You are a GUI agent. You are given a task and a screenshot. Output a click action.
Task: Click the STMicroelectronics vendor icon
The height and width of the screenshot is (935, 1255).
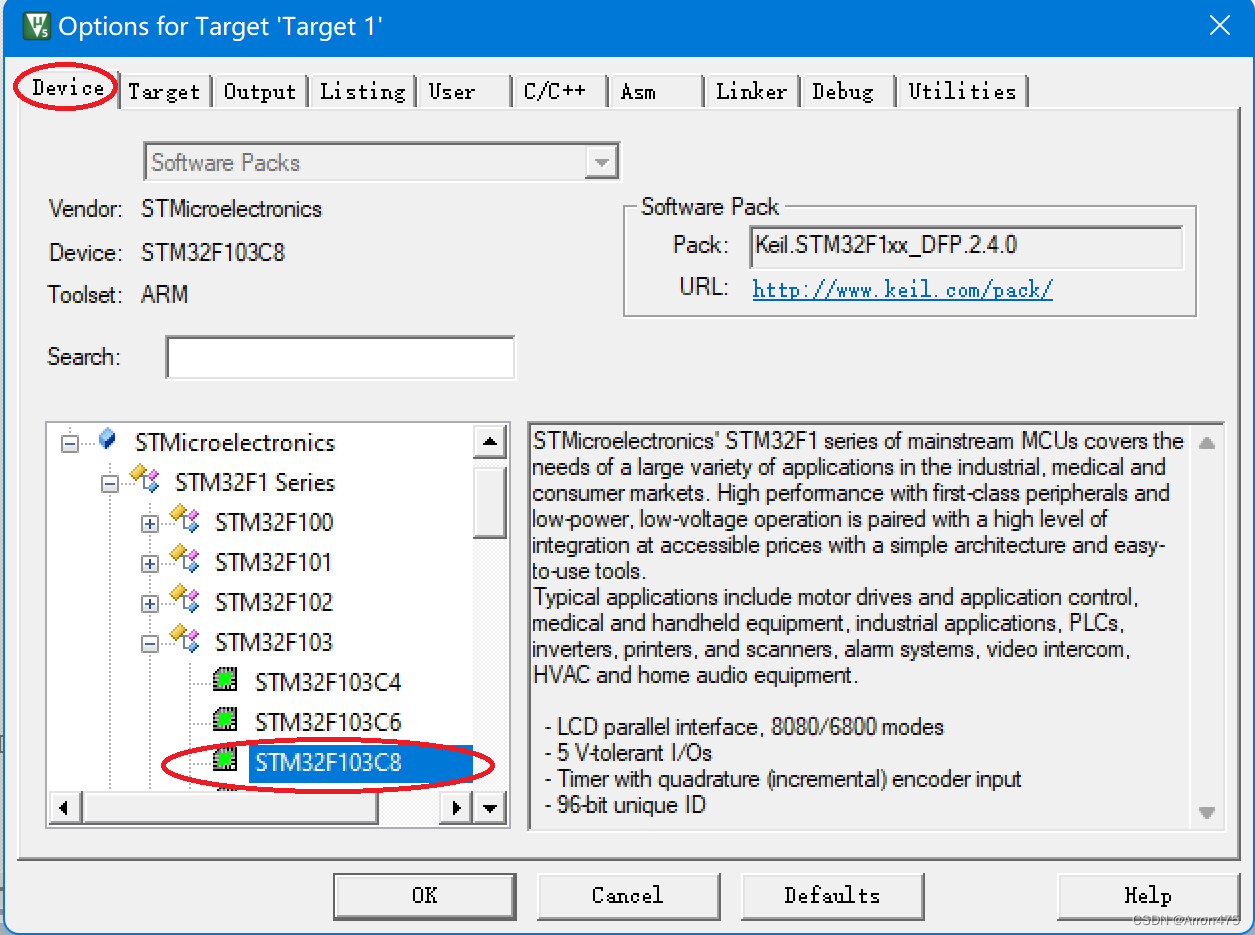(107, 439)
